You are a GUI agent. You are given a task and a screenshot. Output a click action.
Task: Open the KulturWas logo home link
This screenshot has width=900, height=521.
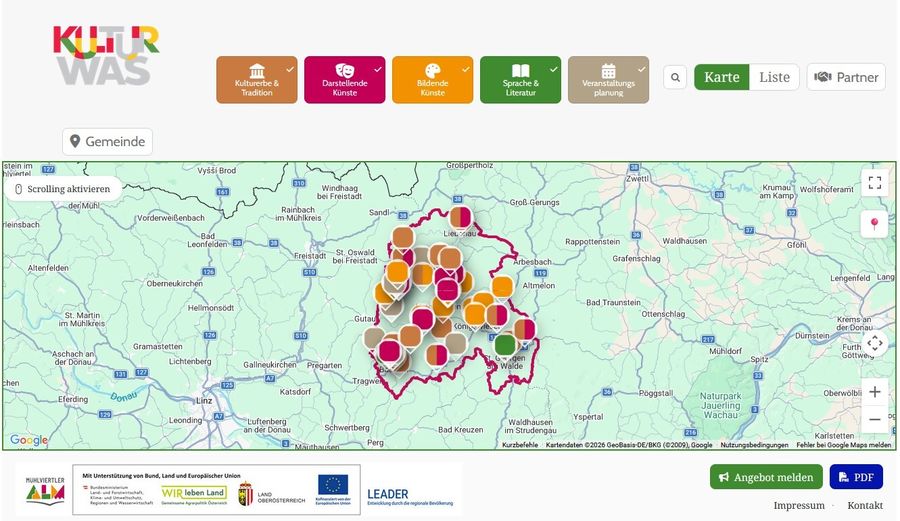coord(106,55)
